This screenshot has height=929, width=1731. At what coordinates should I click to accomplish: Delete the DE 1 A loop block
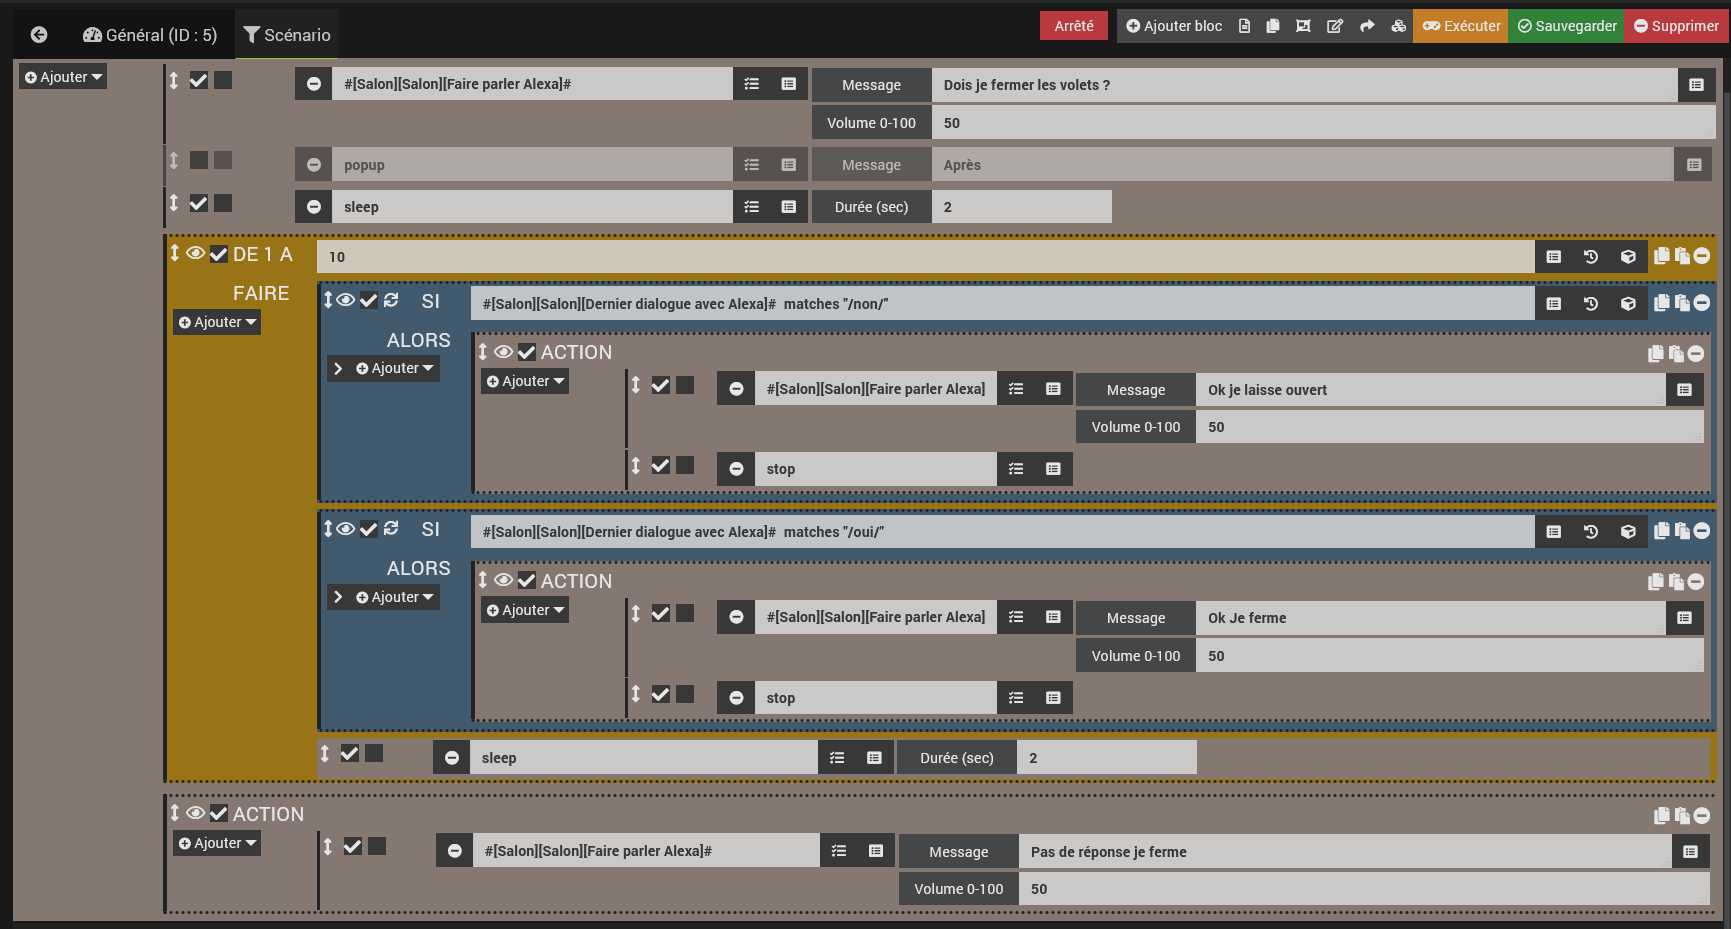(x=1702, y=256)
